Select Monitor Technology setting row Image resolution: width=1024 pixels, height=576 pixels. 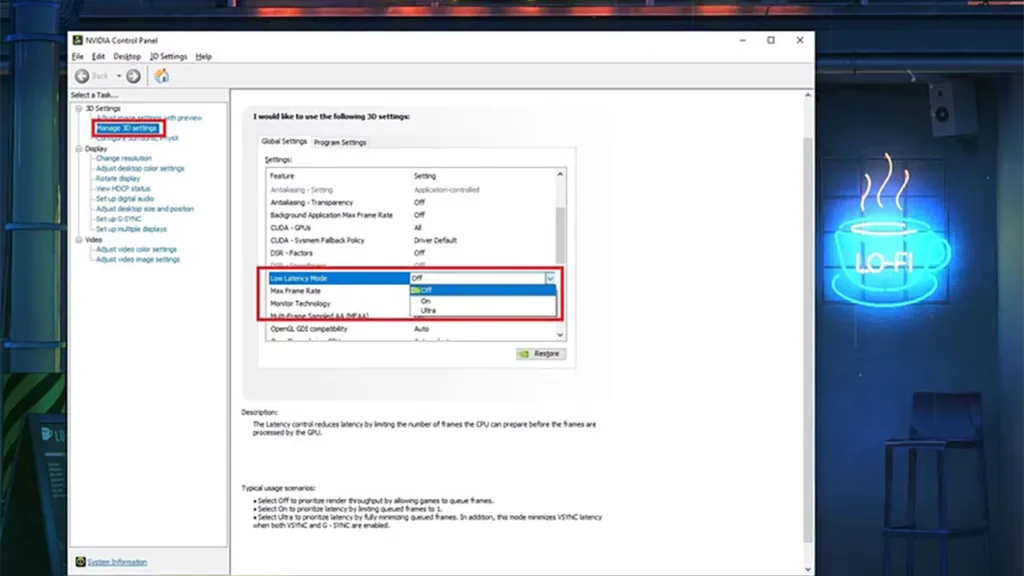tap(338, 304)
